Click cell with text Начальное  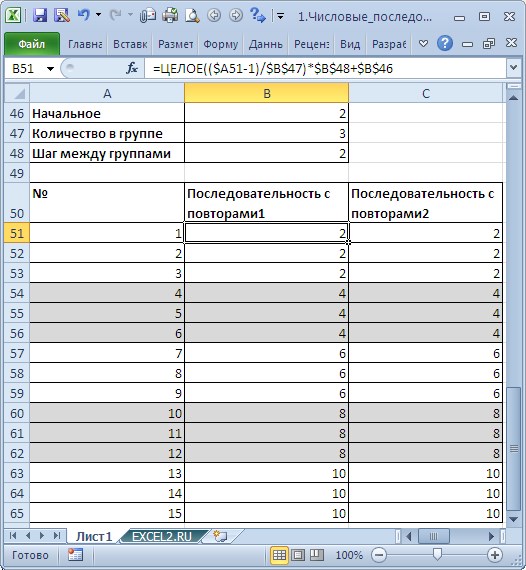click(x=107, y=113)
